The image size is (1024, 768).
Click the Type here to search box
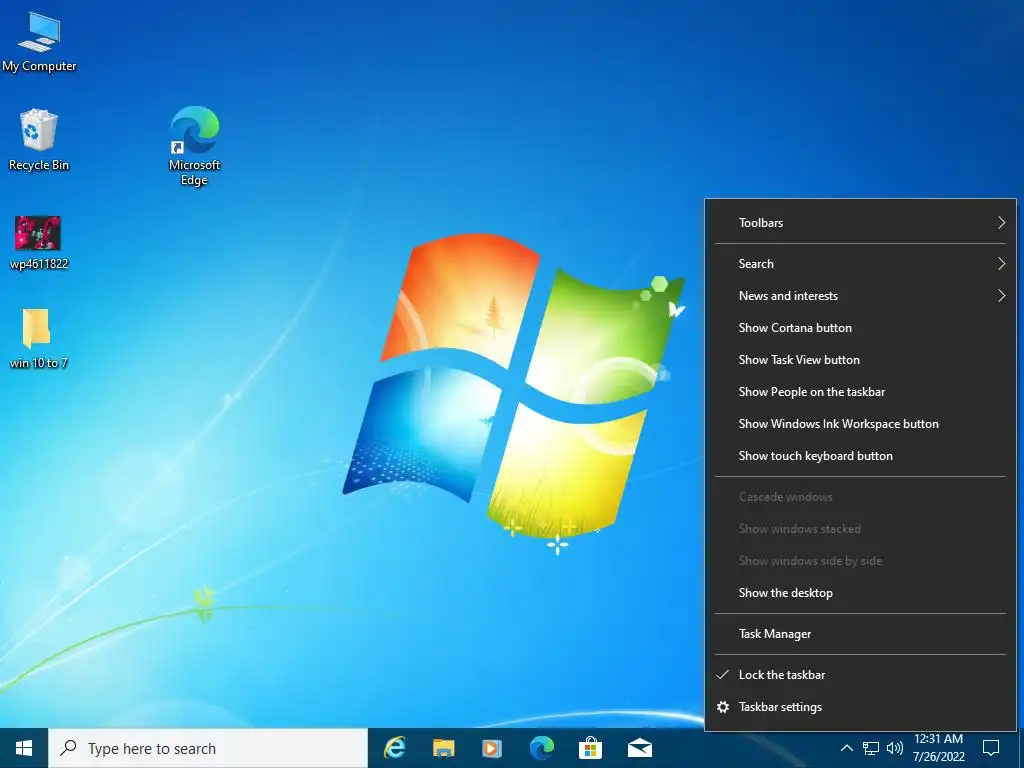[208, 748]
